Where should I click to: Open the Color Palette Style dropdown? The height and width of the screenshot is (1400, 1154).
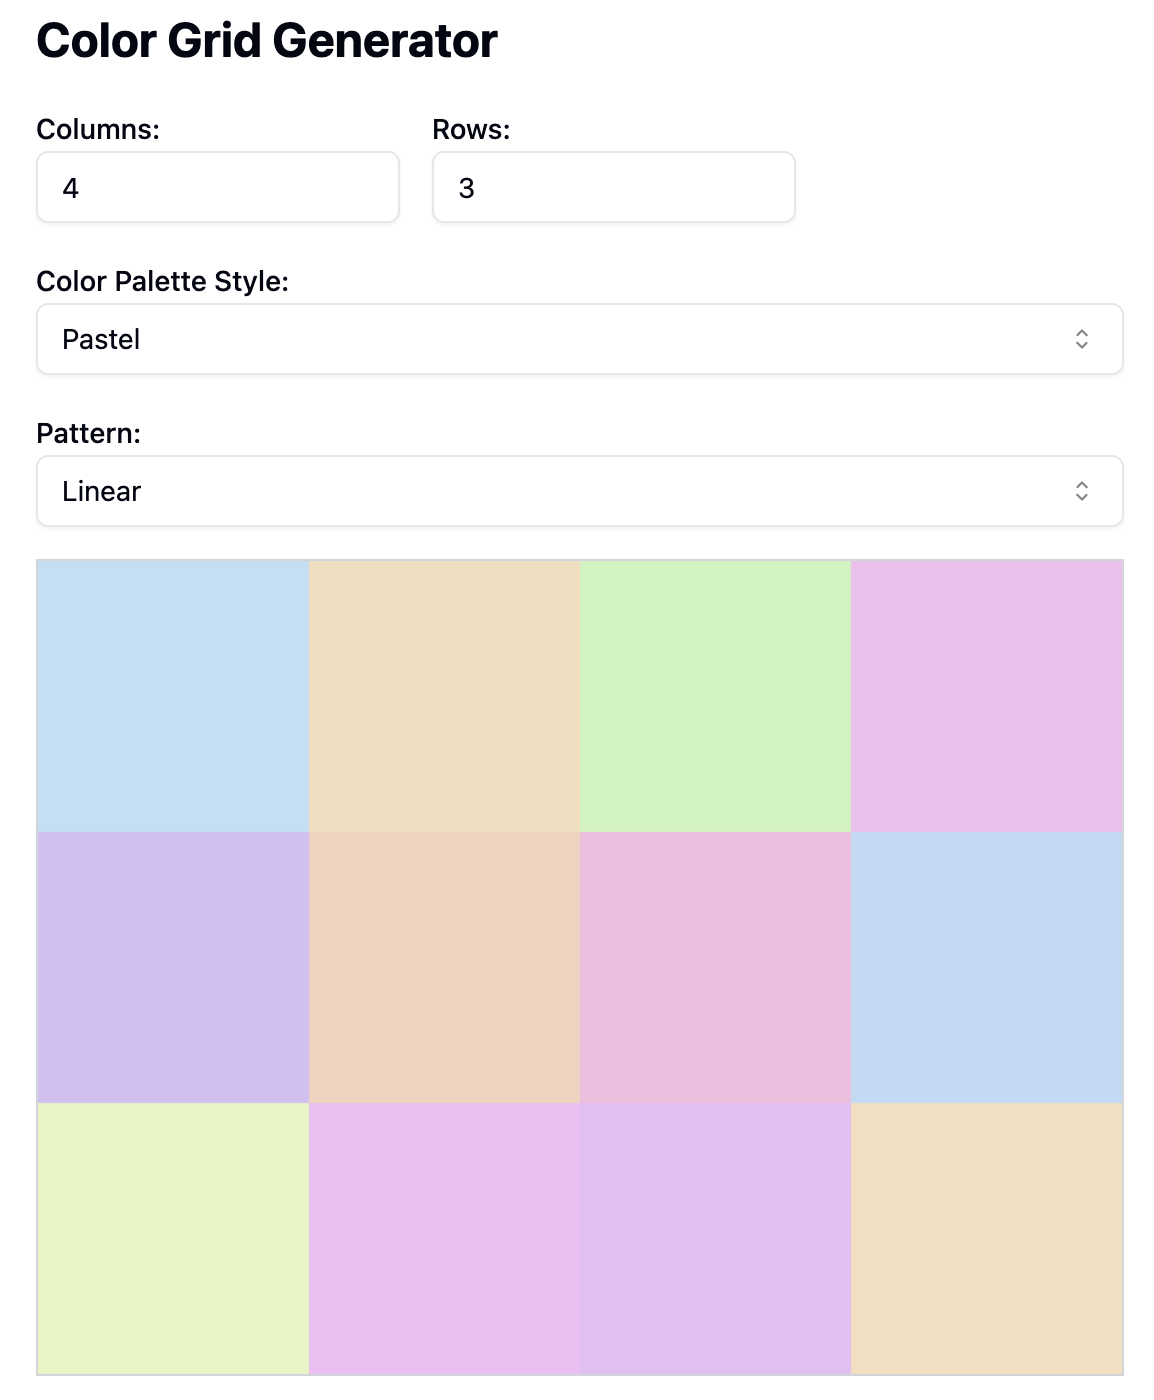click(579, 340)
